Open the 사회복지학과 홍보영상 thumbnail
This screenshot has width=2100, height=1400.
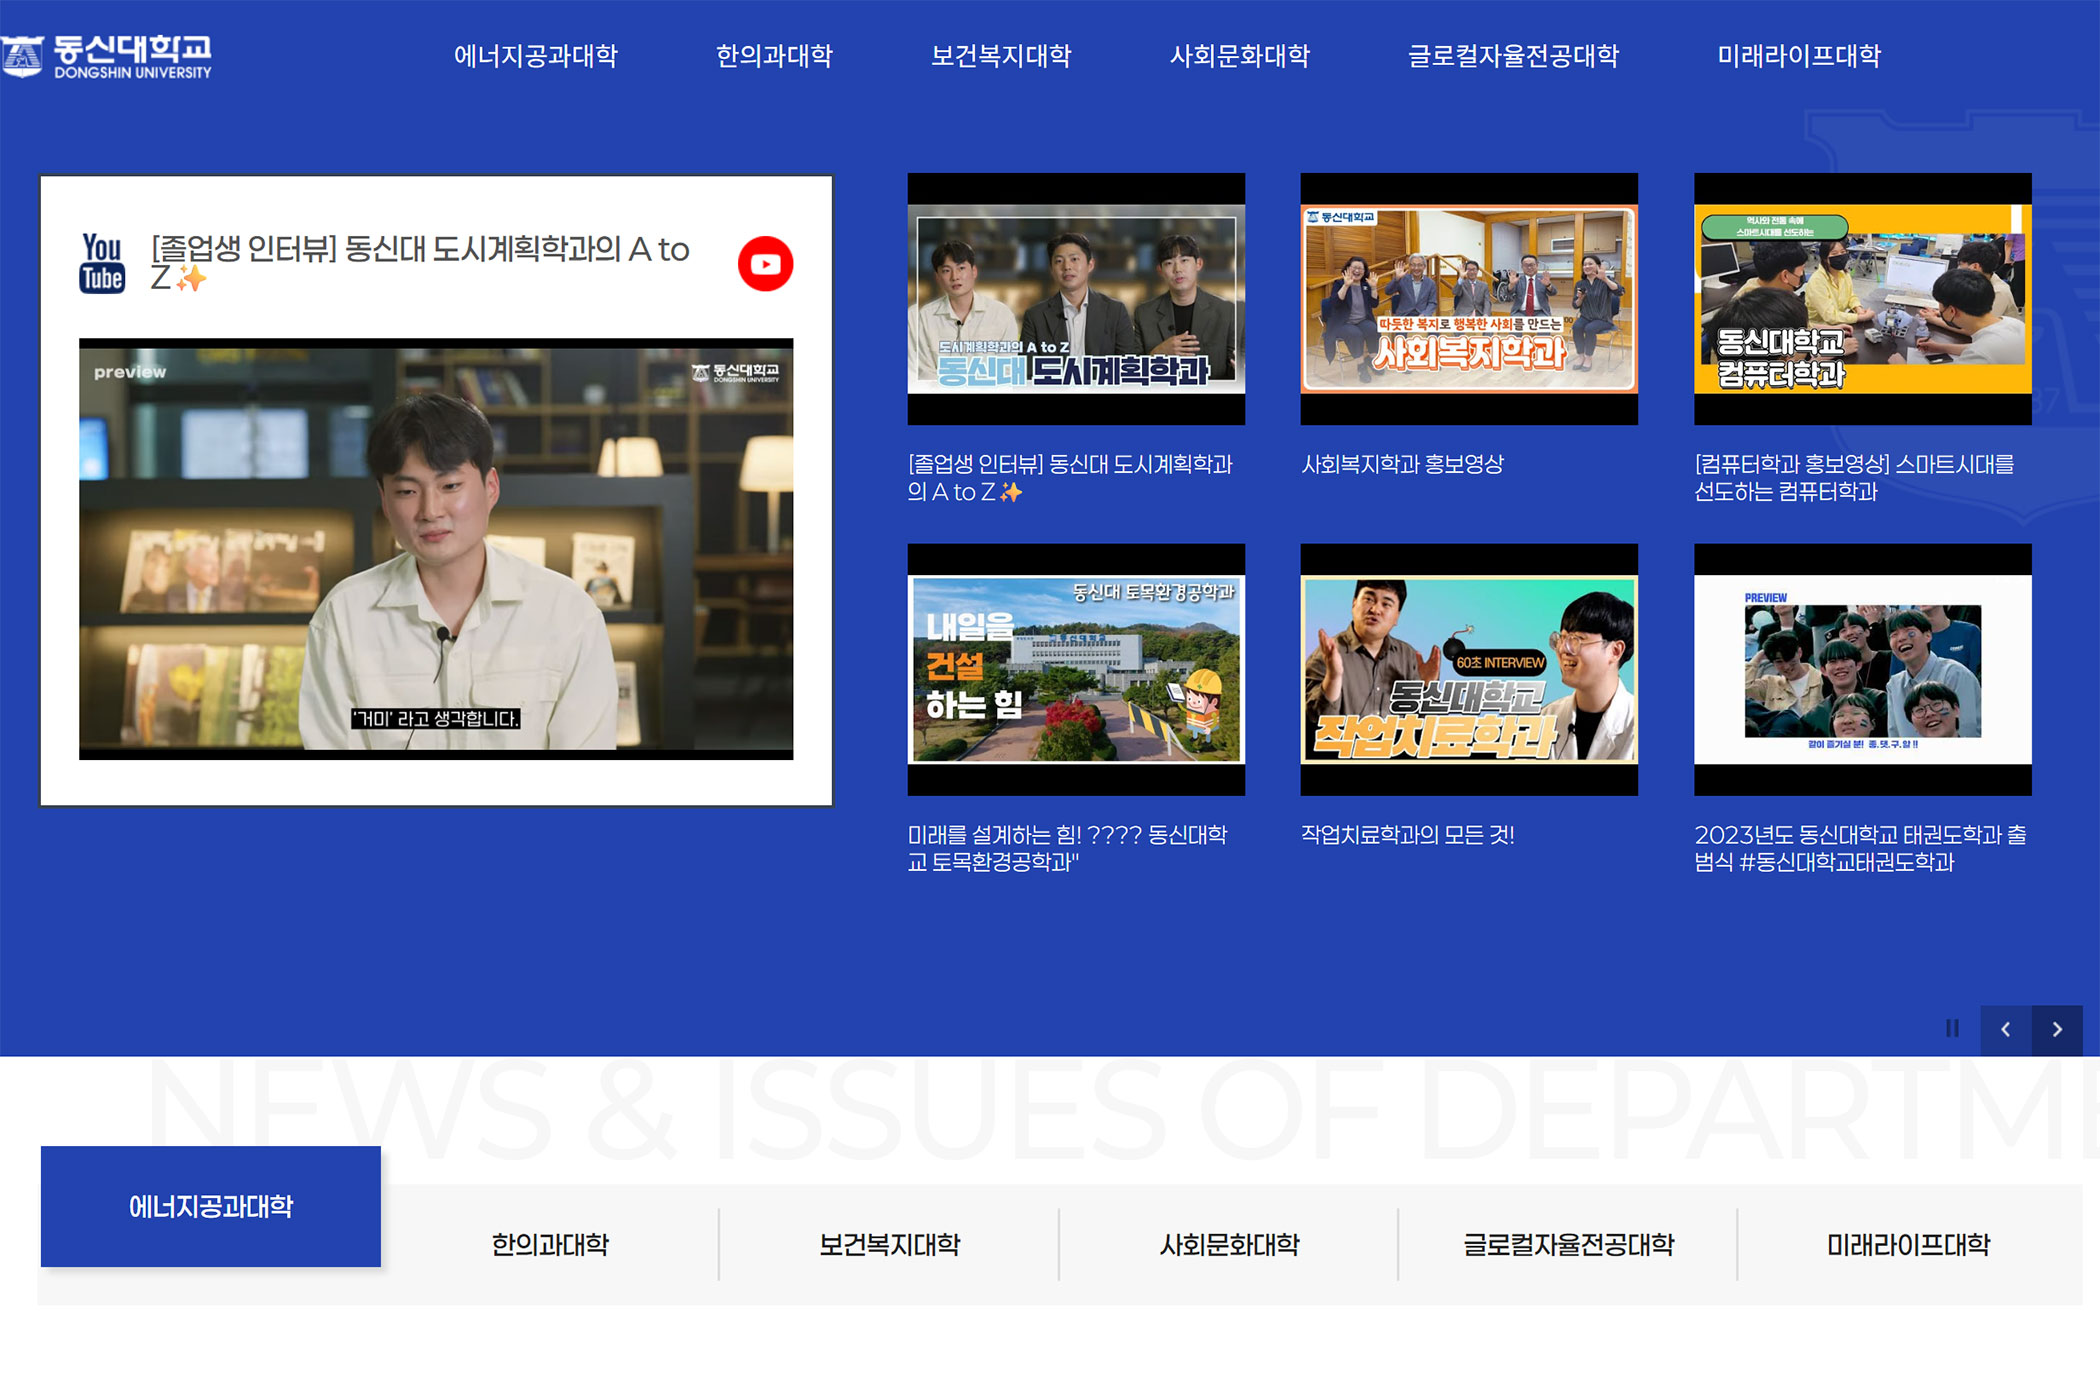(x=1469, y=299)
